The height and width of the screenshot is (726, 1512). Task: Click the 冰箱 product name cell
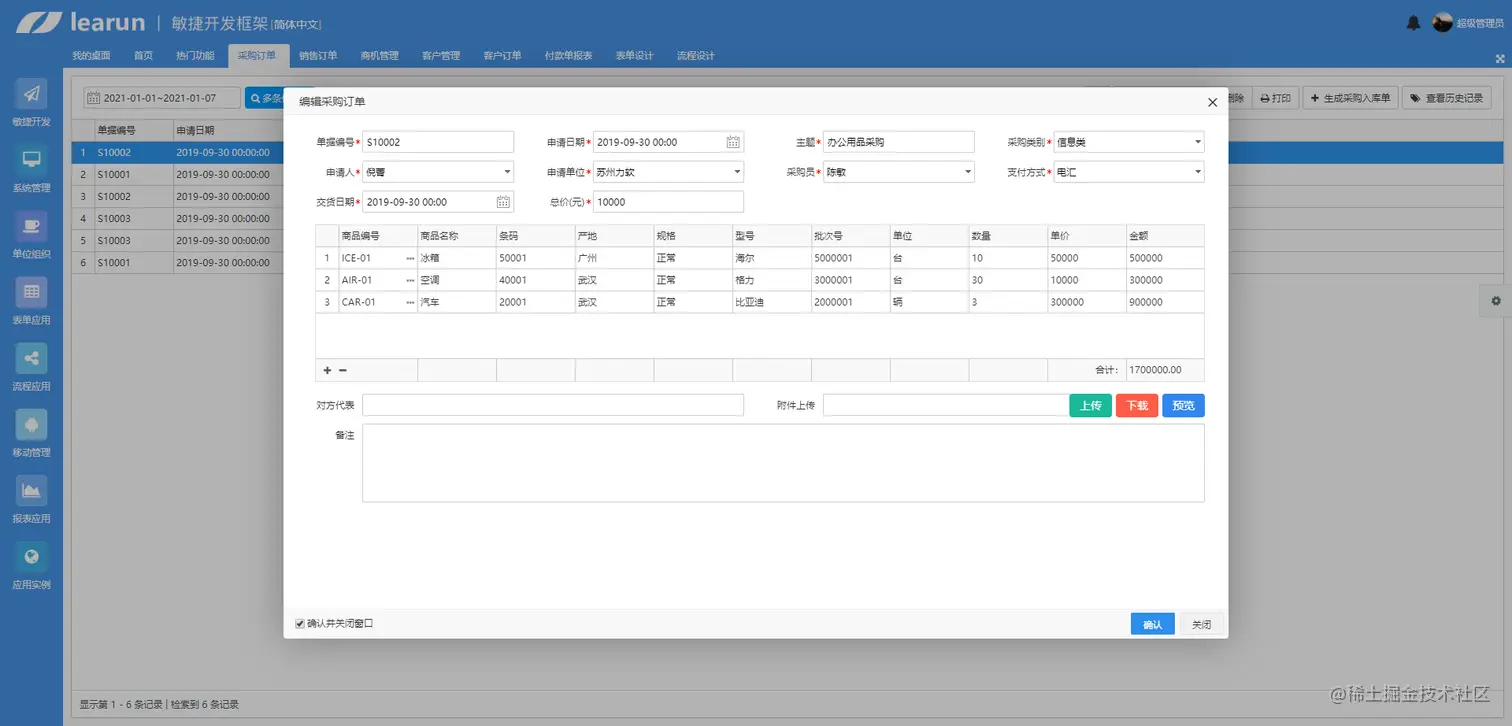456,258
